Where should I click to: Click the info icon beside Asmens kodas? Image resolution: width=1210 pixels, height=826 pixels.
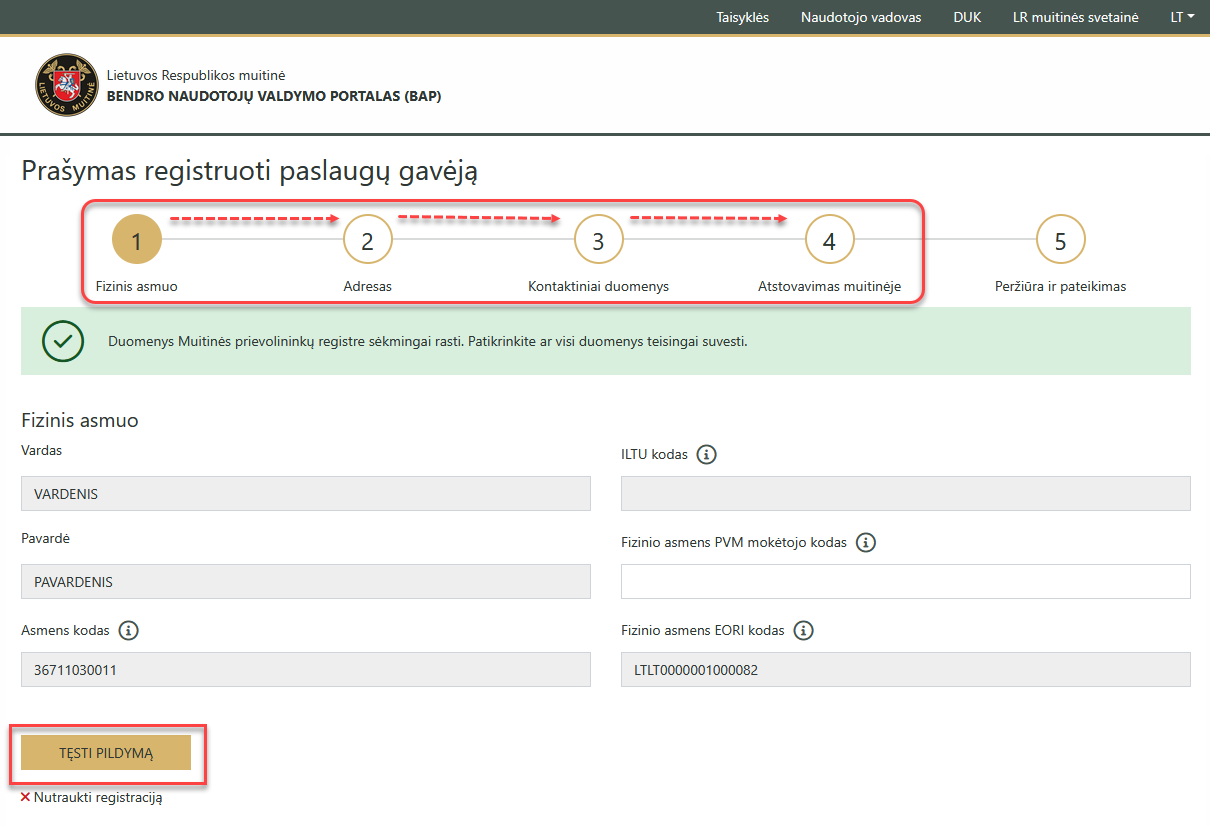129,630
